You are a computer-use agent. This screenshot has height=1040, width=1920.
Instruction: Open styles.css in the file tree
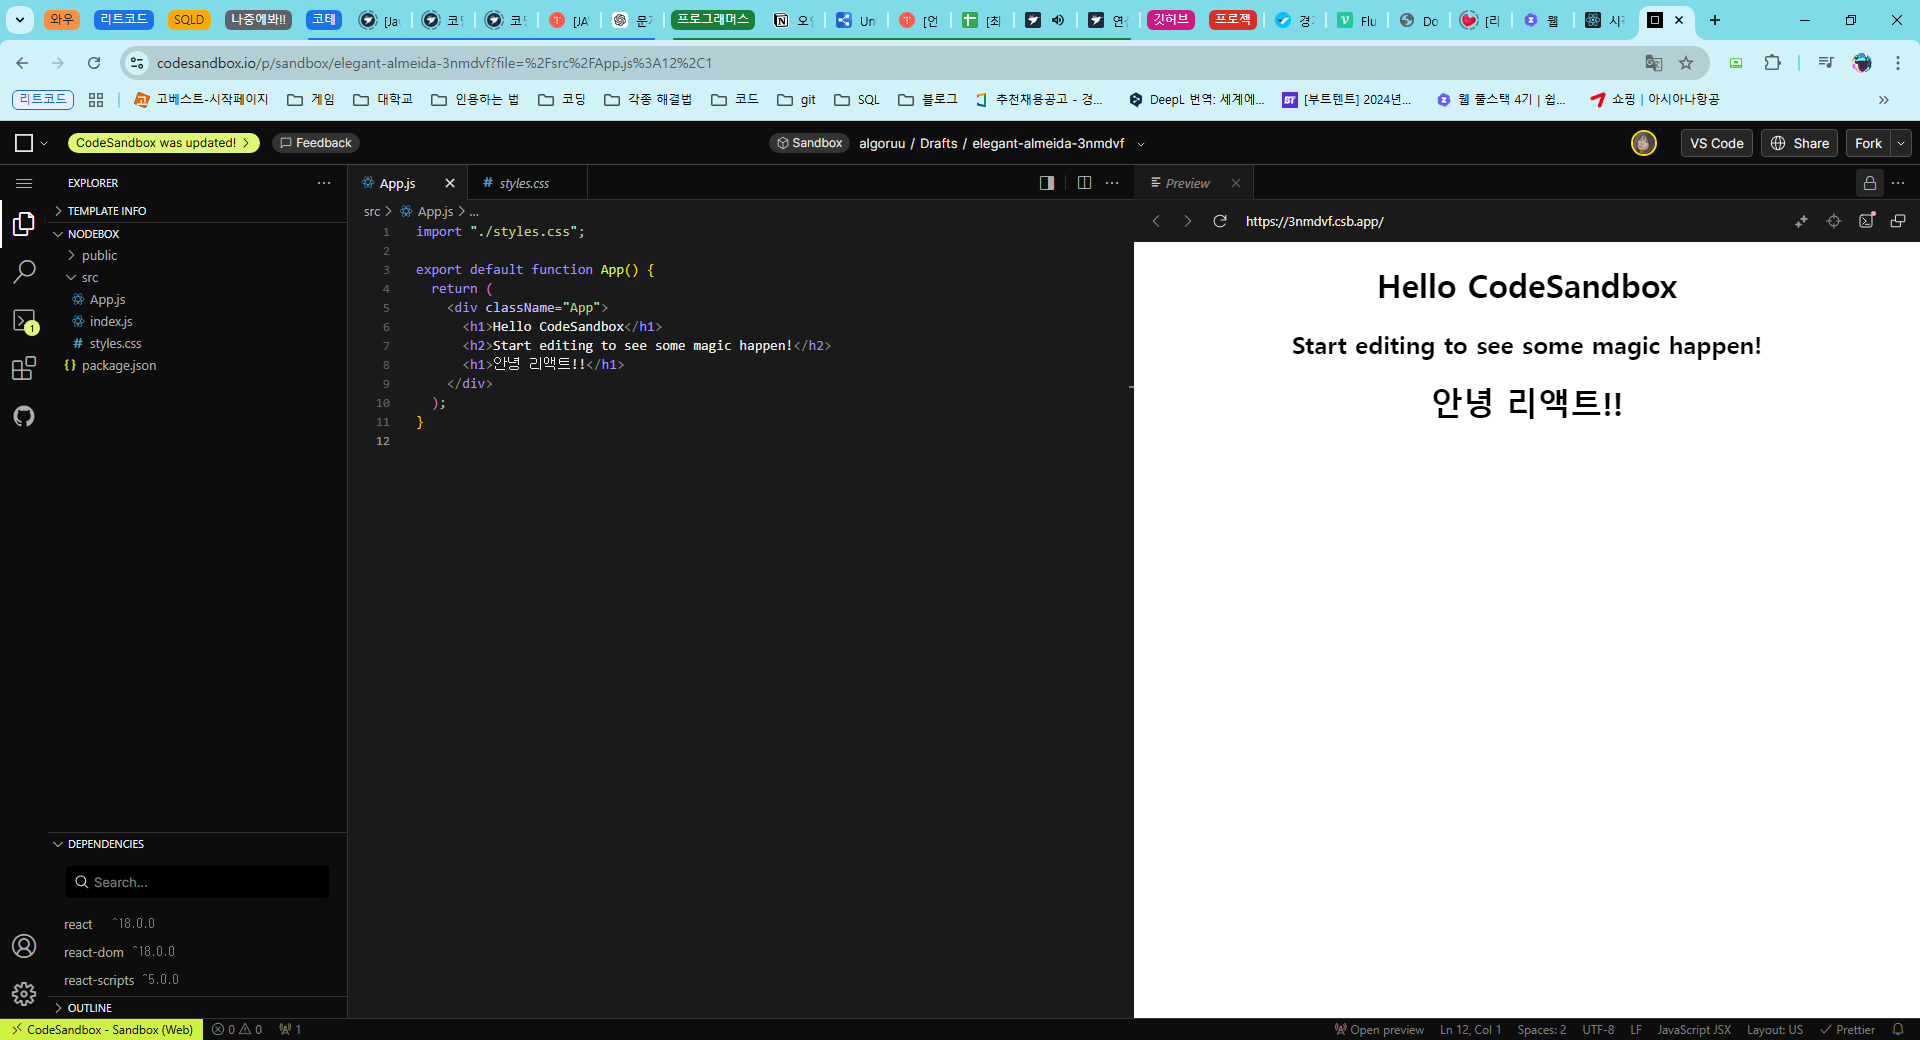point(115,343)
